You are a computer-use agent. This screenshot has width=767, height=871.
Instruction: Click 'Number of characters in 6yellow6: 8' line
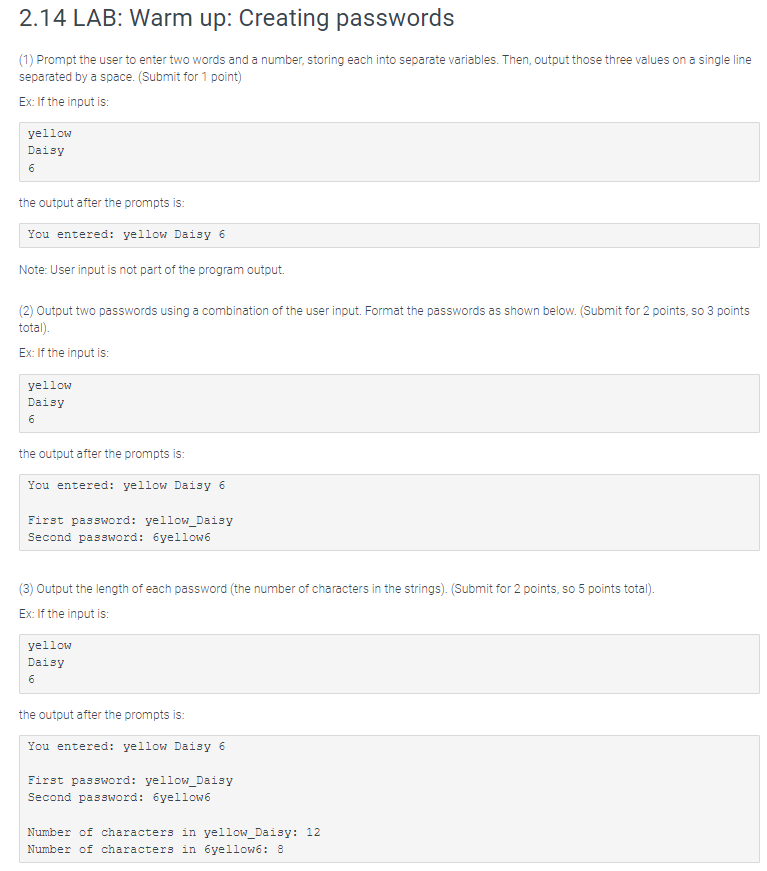(x=156, y=849)
